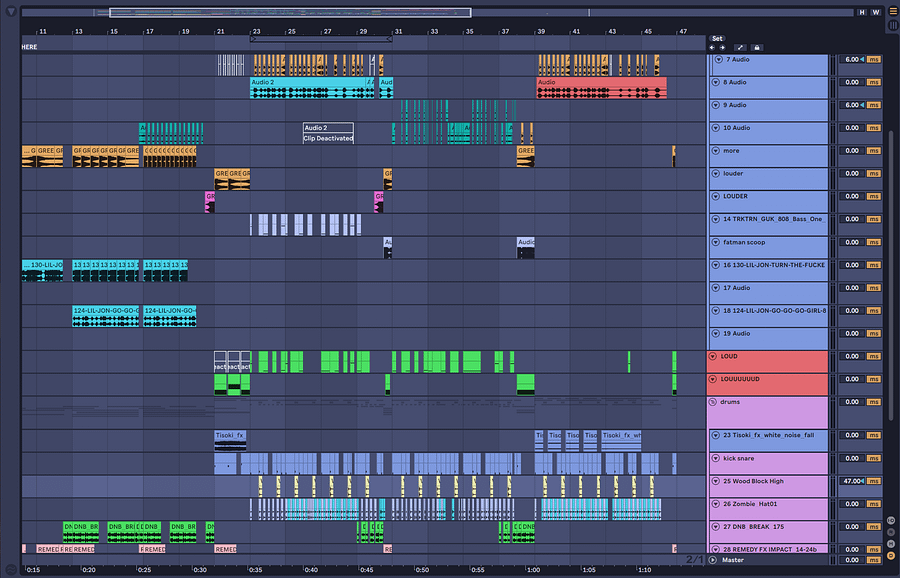Select first 124-LIL-JON-GO-GO clip
Viewport: 900px width, 578px height.
click(x=106, y=316)
